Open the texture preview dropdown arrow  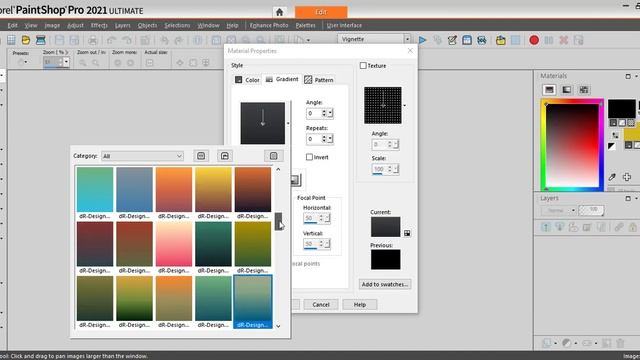pos(404,105)
